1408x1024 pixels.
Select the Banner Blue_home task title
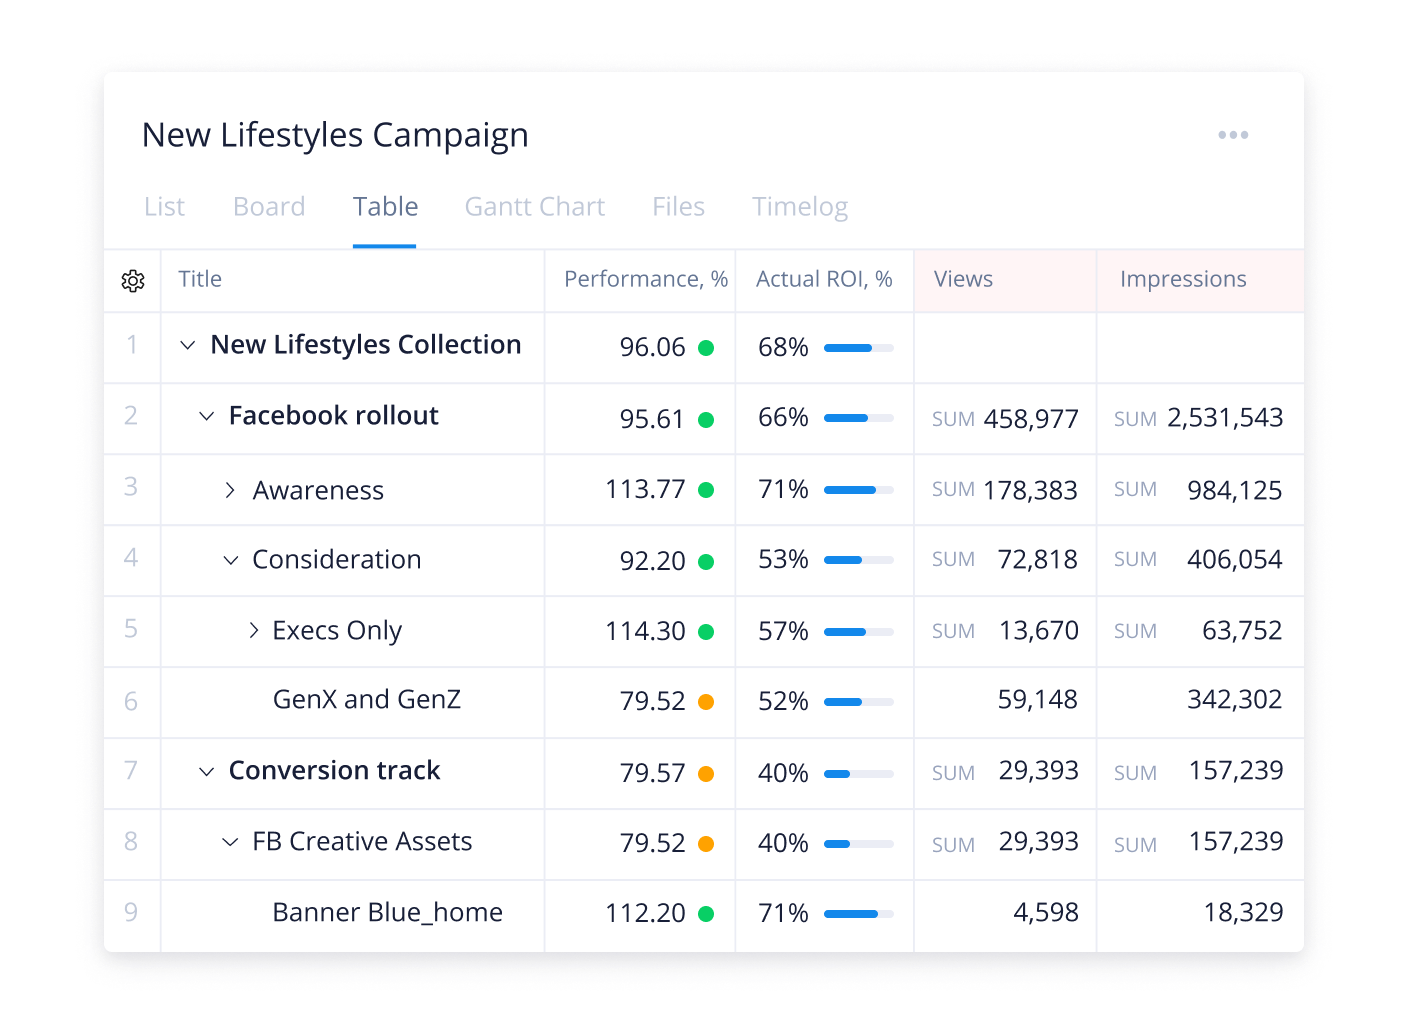[x=388, y=912]
